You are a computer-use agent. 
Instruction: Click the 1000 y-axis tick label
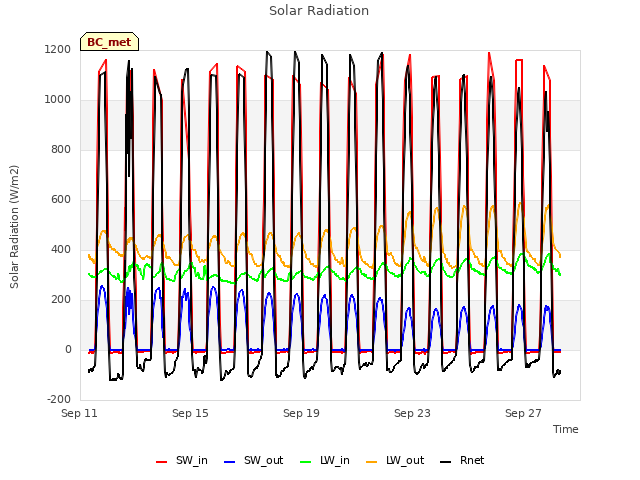(x=58, y=100)
